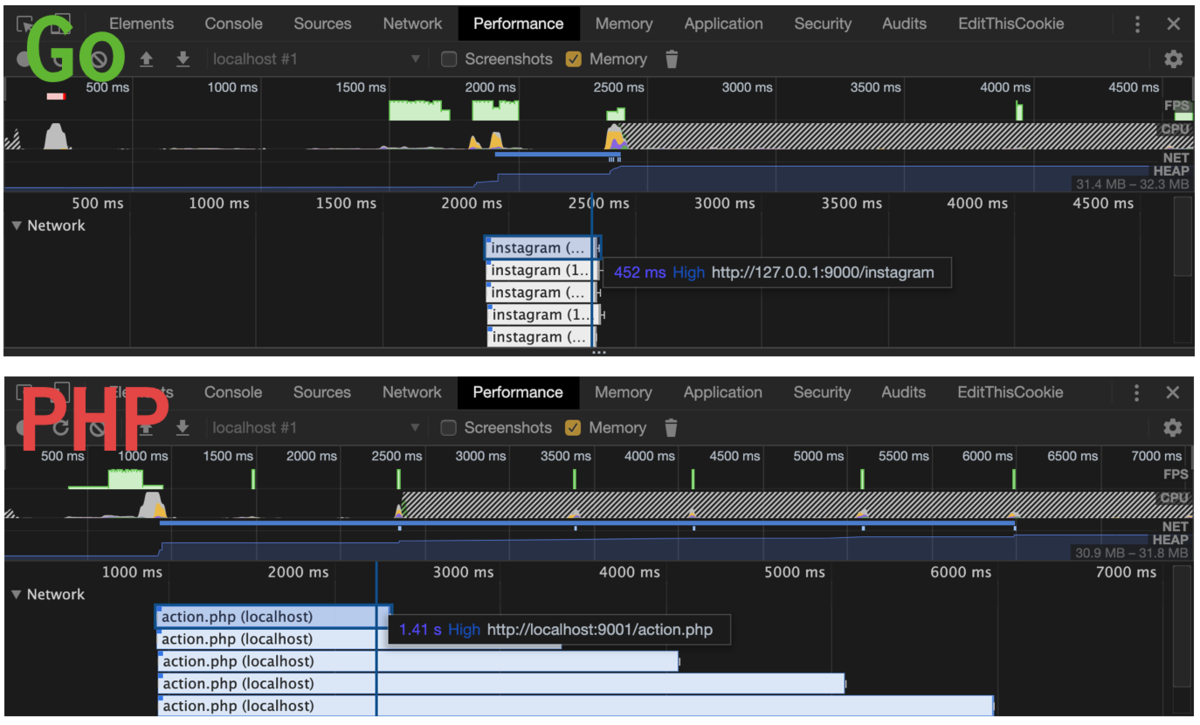Save profile icon in PHP panel toolbar
The image size is (1200, 725).
183,428
